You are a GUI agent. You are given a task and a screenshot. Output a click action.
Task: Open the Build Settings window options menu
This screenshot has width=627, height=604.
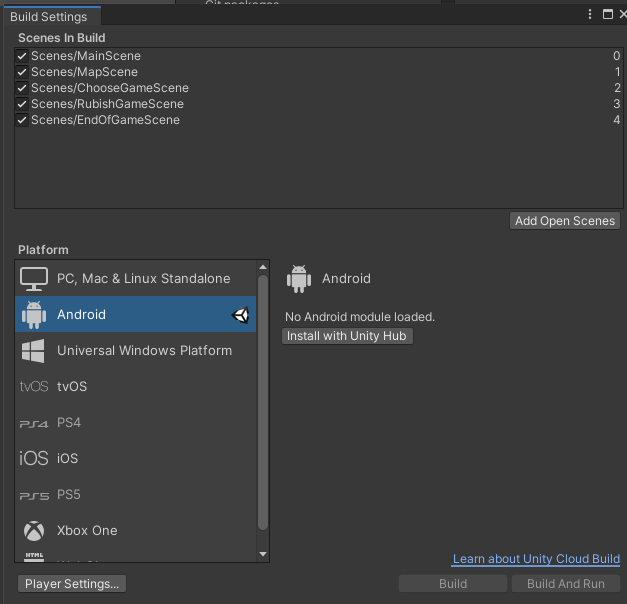590,14
